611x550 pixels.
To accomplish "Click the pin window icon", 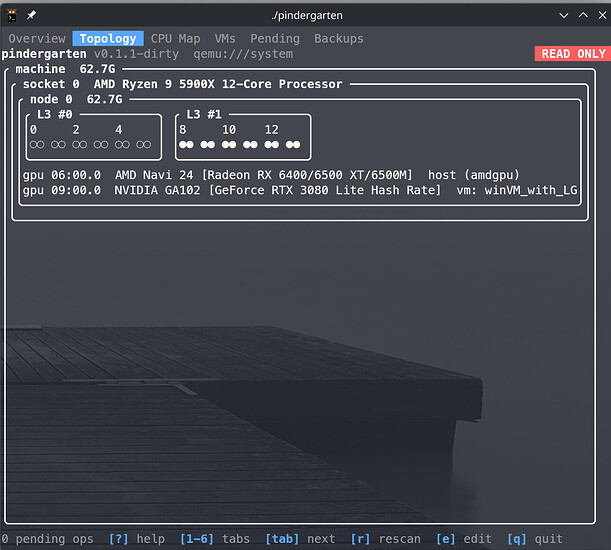I will 31,15.
